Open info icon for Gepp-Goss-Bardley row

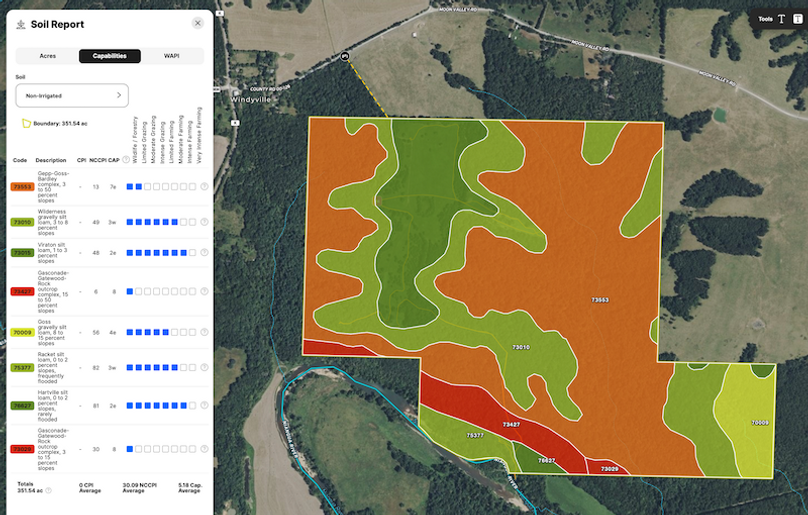click(x=205, y=186)
